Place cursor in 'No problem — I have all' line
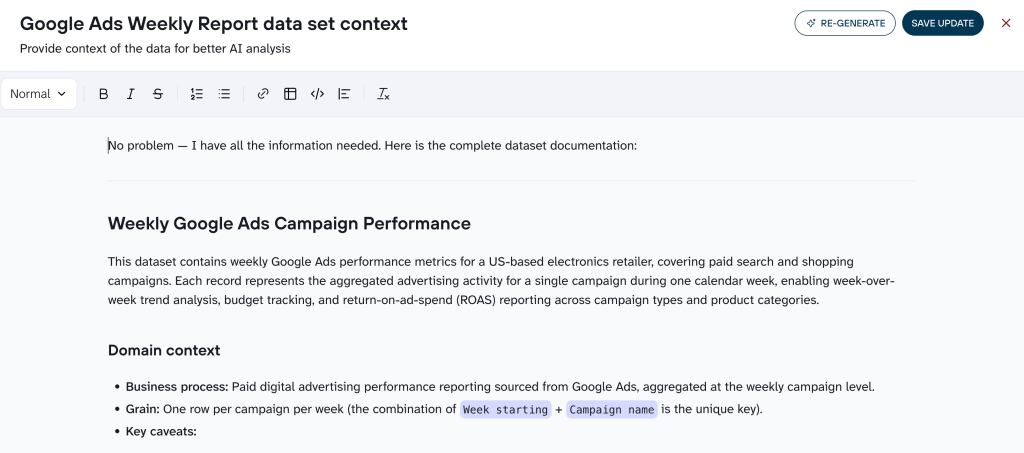 coord(372,146)
